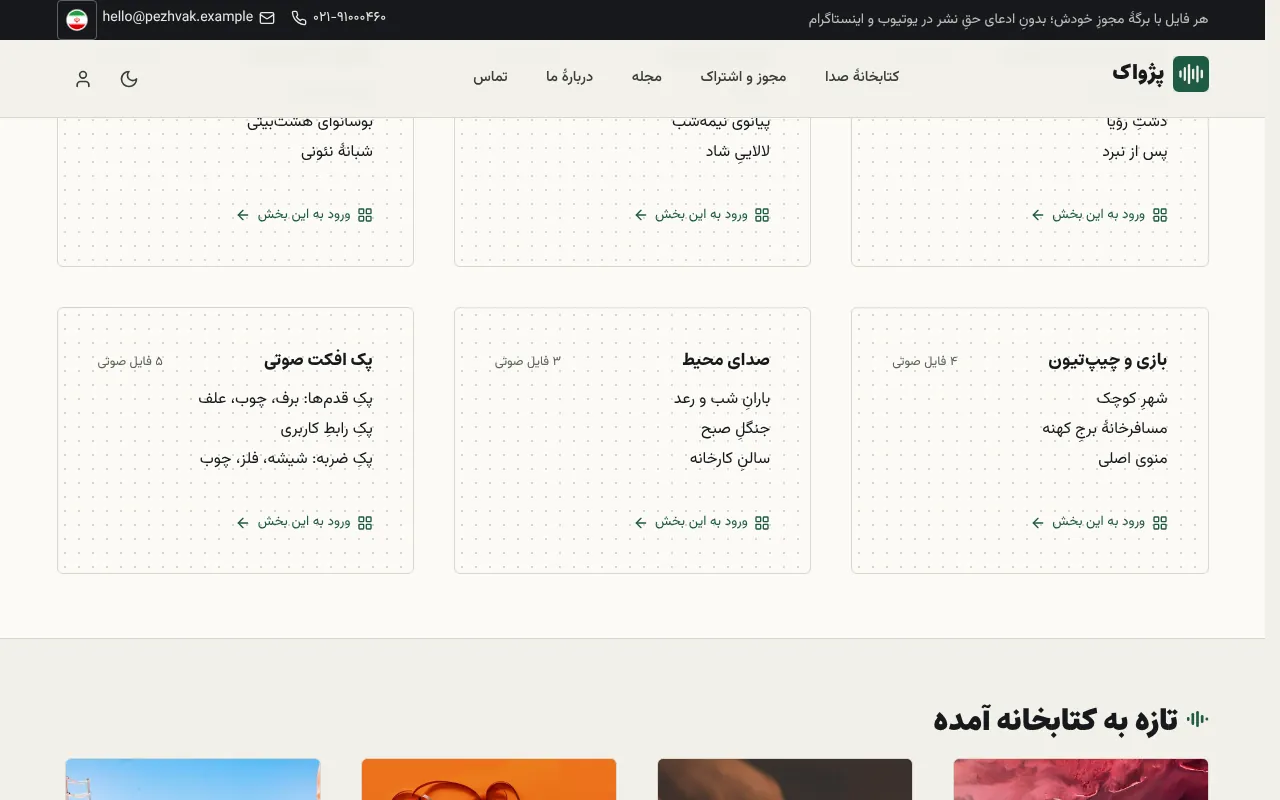The image size is (1280, 800).
Task: Toggle dark mode with the moon icon
Action: [129, 79]
